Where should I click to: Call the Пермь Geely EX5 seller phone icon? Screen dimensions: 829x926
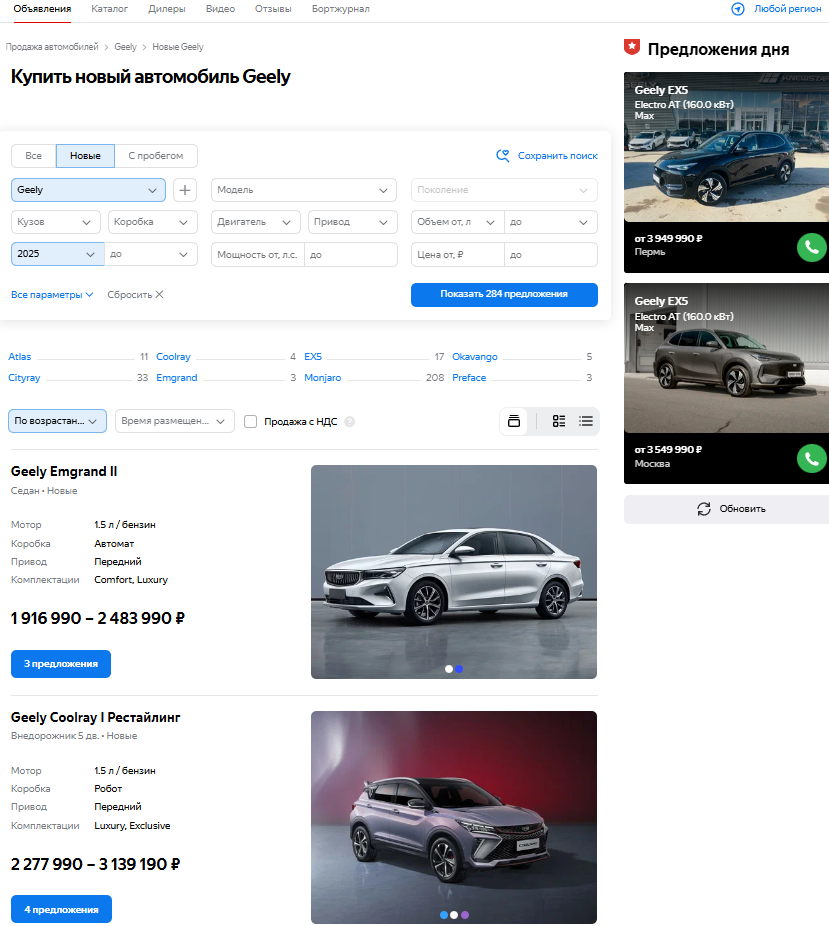[x=811, y=248]
